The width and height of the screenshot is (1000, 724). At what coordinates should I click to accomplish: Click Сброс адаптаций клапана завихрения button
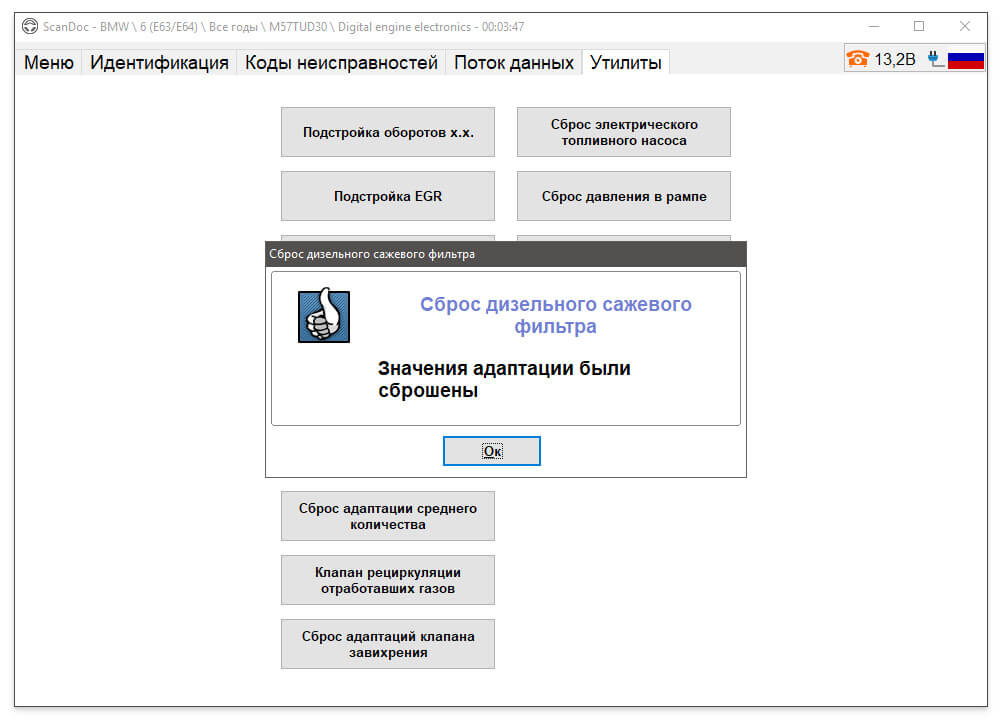pos(388,644)
